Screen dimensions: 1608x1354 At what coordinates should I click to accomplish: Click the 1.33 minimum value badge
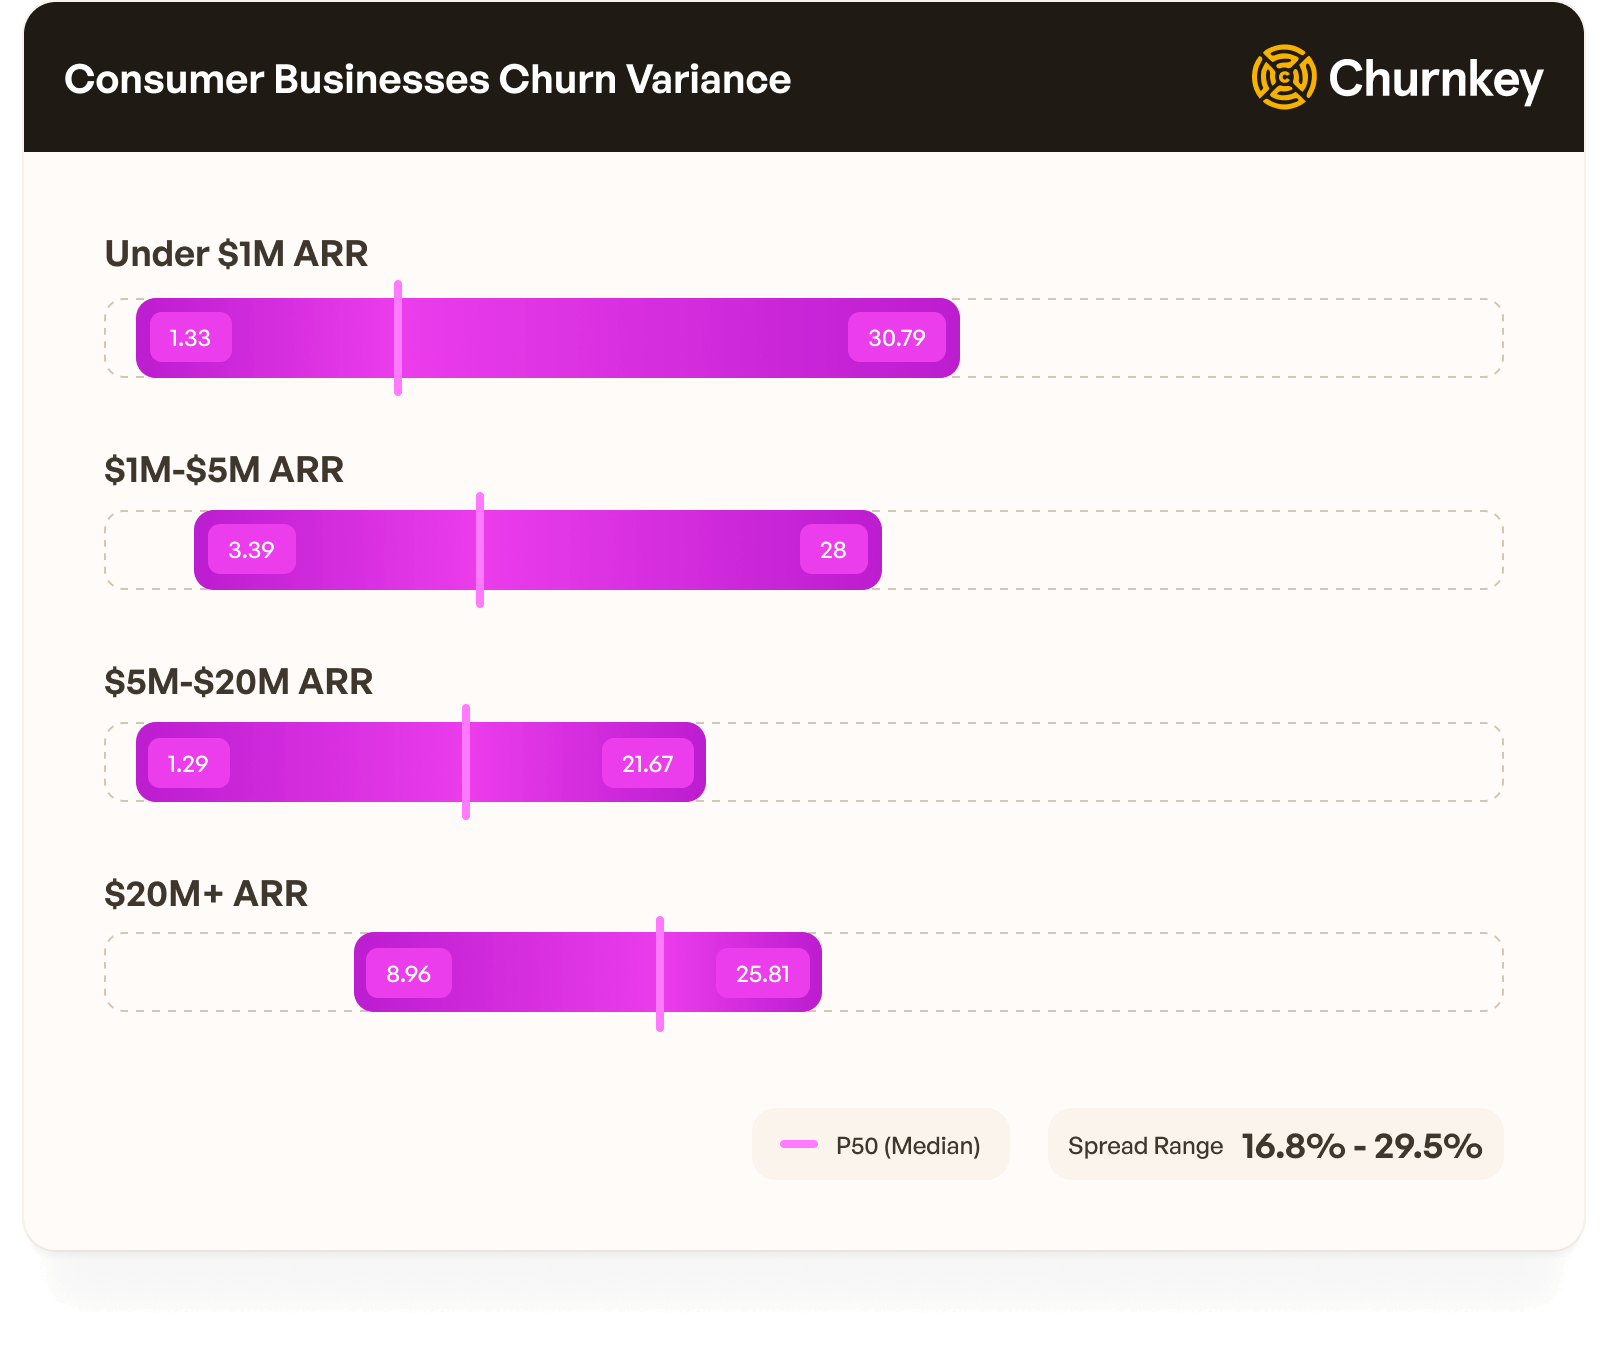[x=190, y=338]
